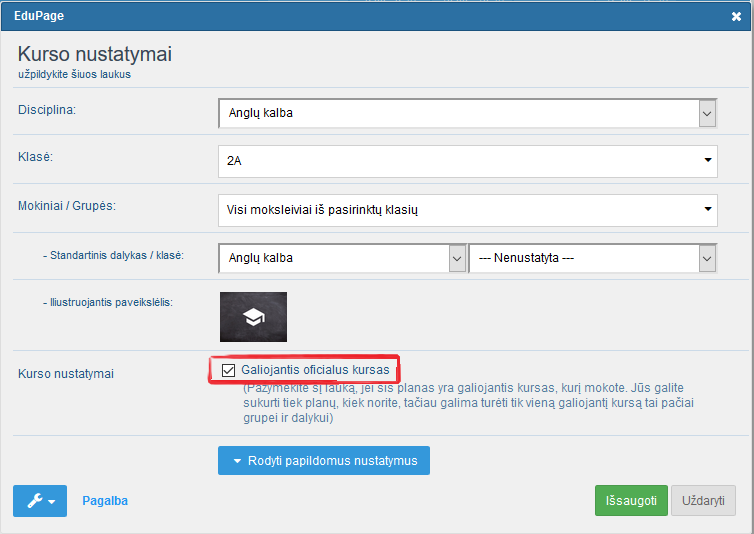754x534 pixels.
Task: Click the black arrow in the Klasė field
Action: 707,159
